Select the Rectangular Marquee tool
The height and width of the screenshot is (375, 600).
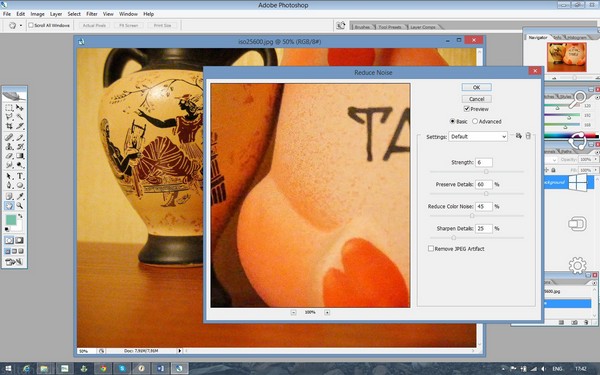pyautogui.click(x=9, y=108)
